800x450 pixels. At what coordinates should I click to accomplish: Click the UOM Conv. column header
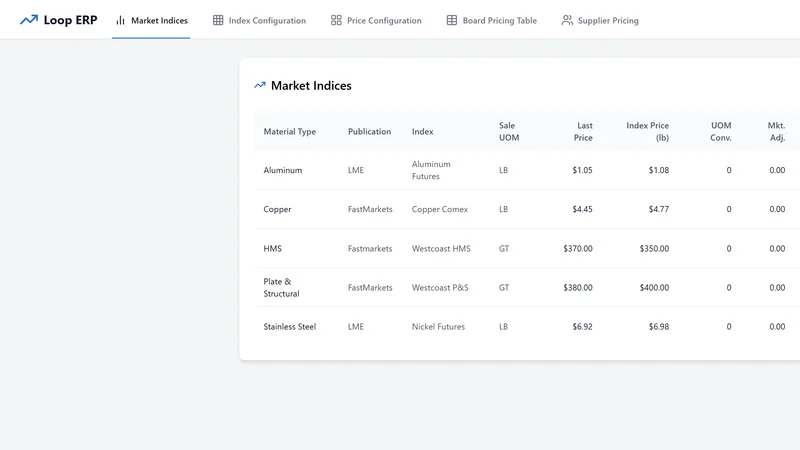(720, 132)
